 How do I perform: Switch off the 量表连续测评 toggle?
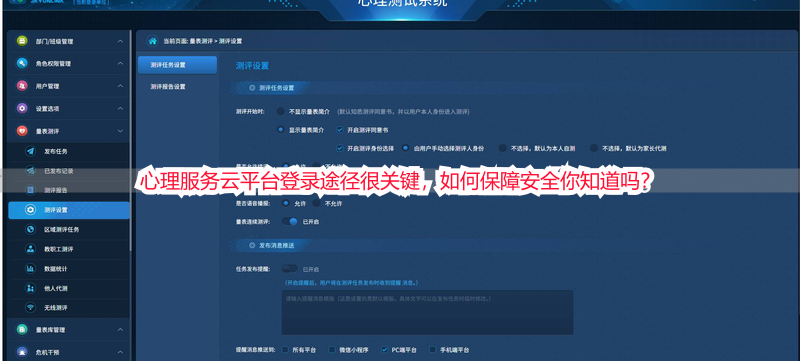290,222
